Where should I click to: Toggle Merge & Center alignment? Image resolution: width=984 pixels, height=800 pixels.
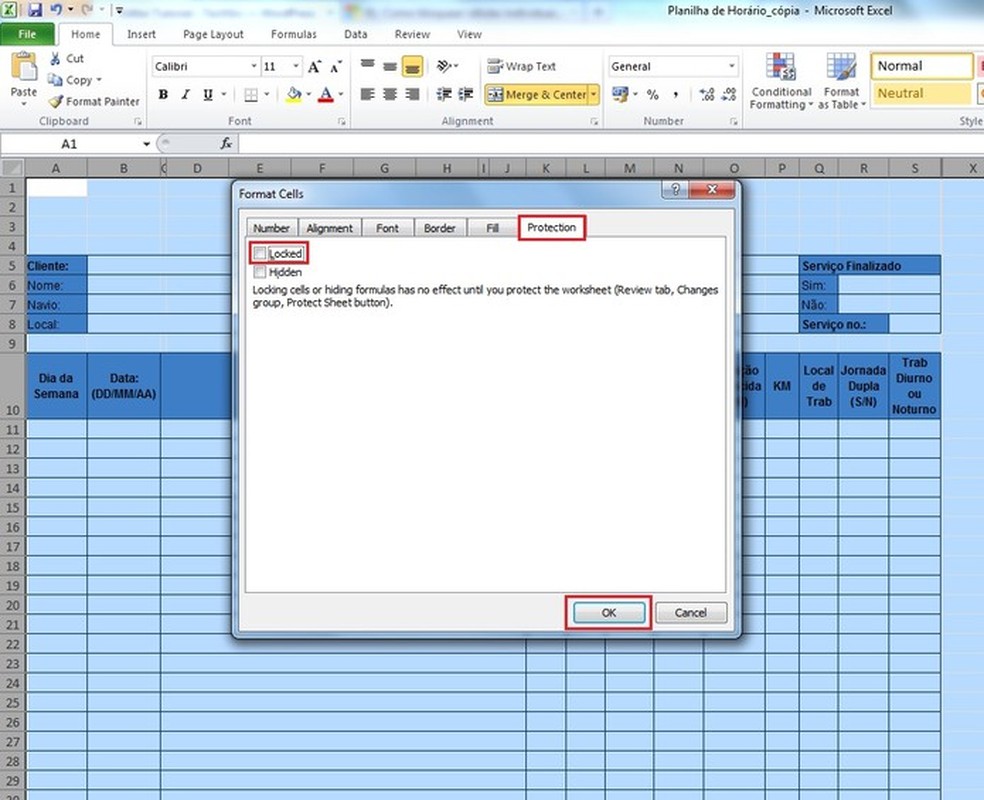coord(539,94)
